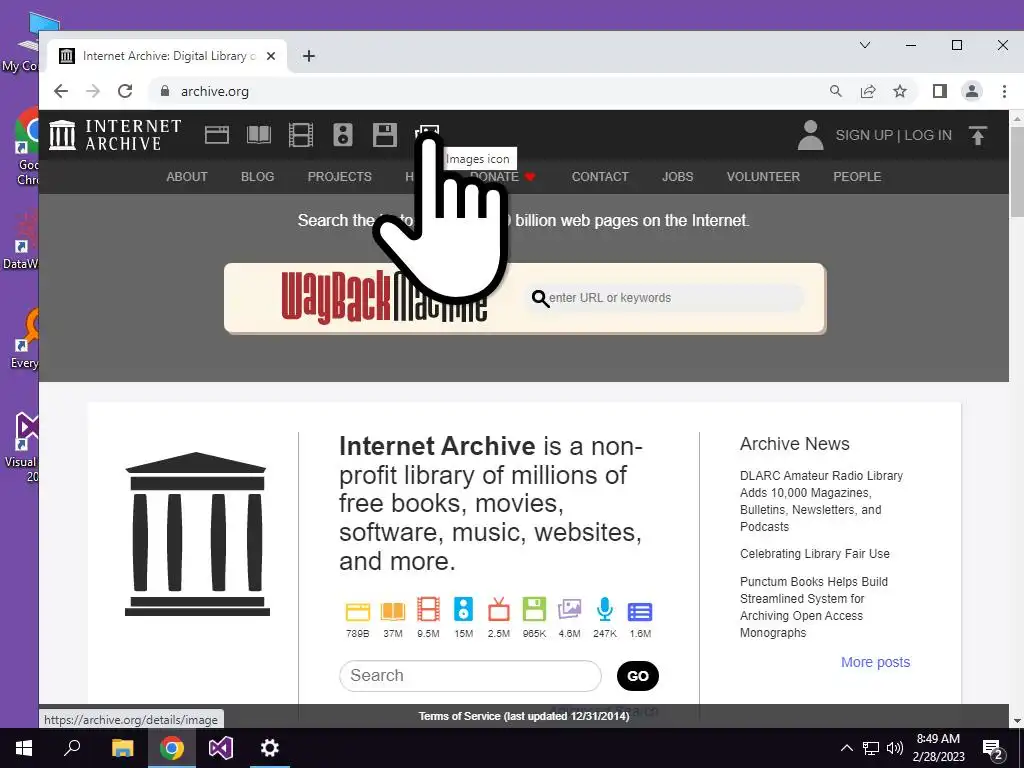Click the Upload arrow icon in navbar
1024x768 pixels.
point(978,135)
